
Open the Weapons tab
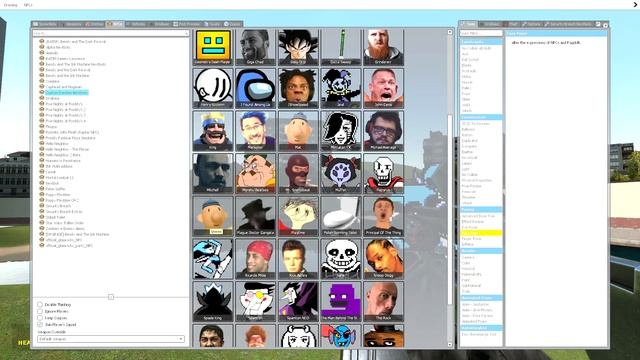point(71,24)
